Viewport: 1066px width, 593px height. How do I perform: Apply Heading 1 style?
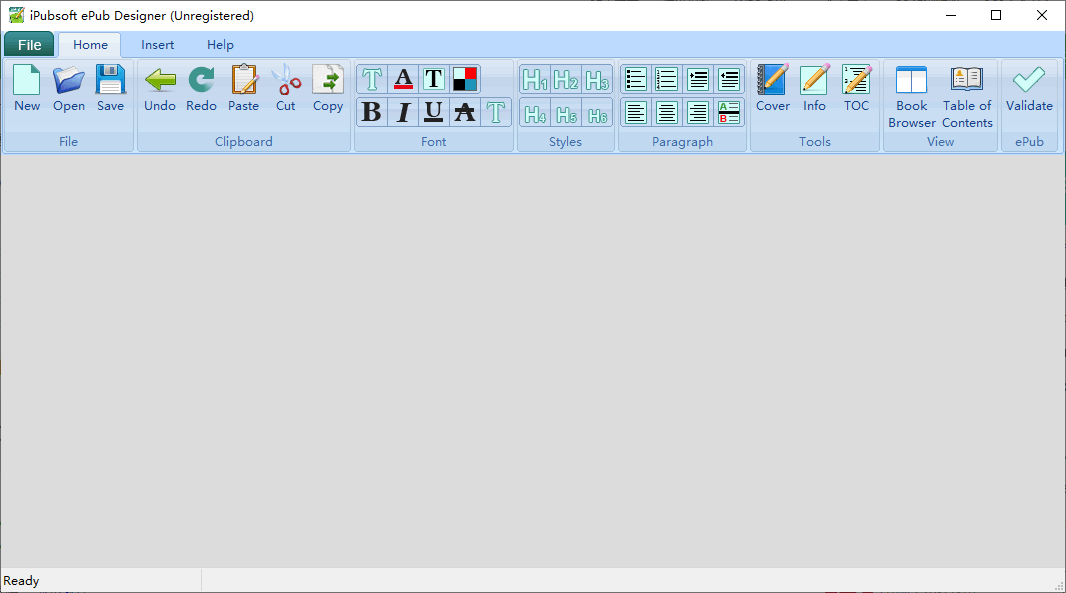(x=535, y=80)
